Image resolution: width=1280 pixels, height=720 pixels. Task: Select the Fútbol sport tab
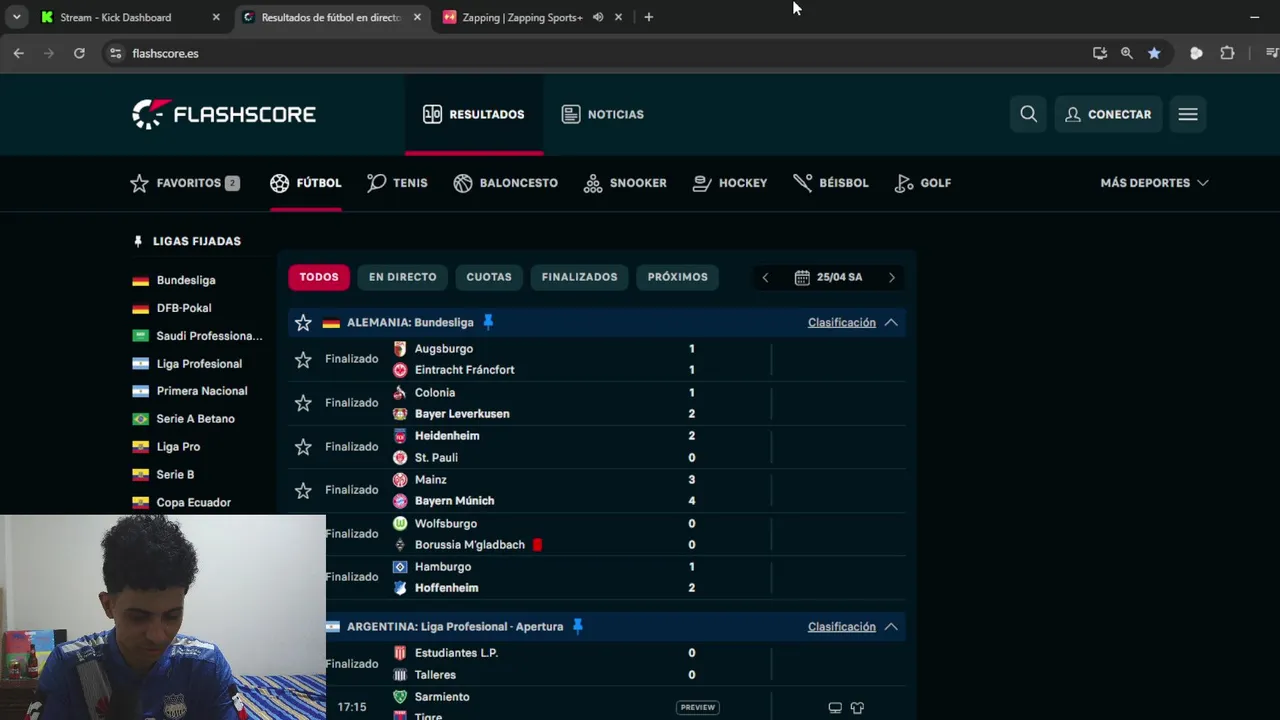pos(306,183)
